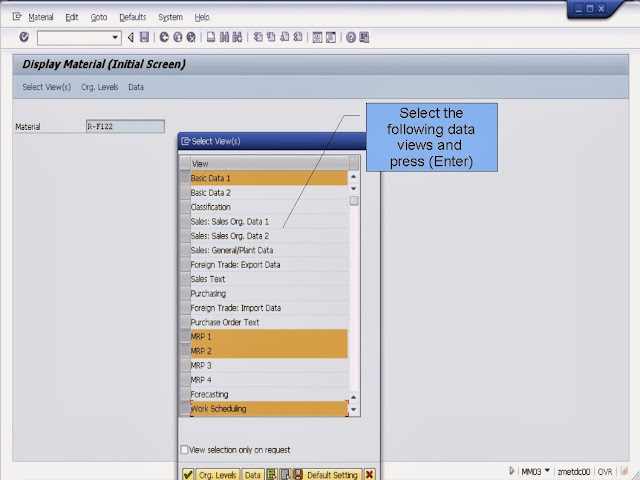Click the green Back arrow icon

[164, 37]
